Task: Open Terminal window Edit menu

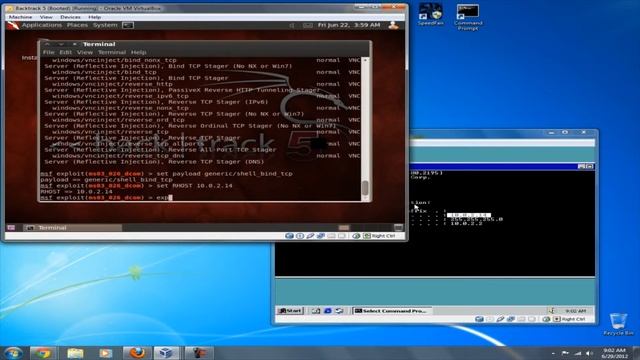Action: click(x=65, y=52)
